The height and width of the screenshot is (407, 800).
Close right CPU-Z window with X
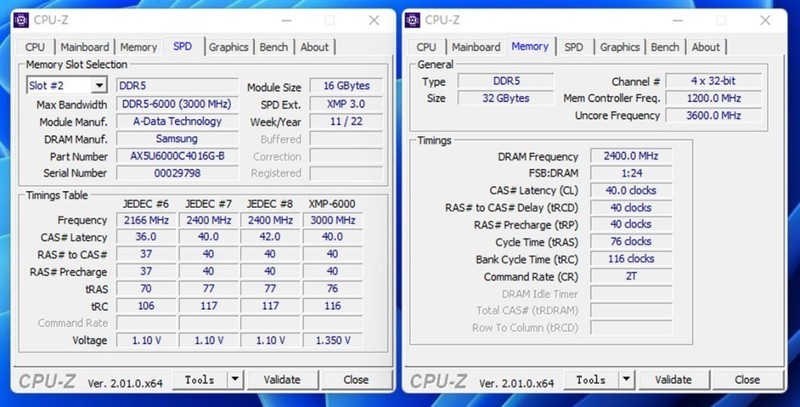coord(765,20)
